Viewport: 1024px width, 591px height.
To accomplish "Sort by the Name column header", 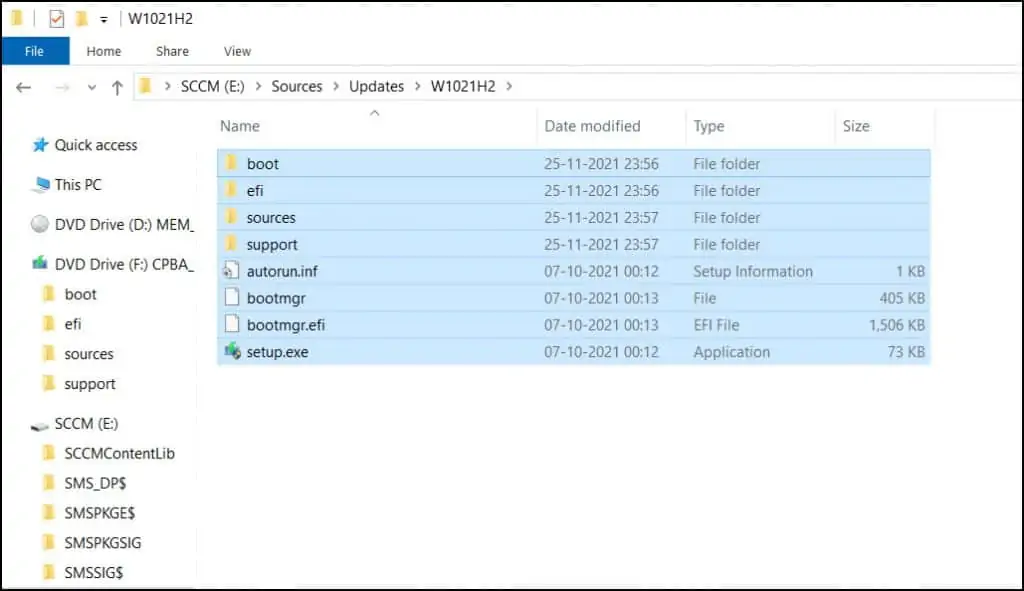I will (x=240, y=126).
